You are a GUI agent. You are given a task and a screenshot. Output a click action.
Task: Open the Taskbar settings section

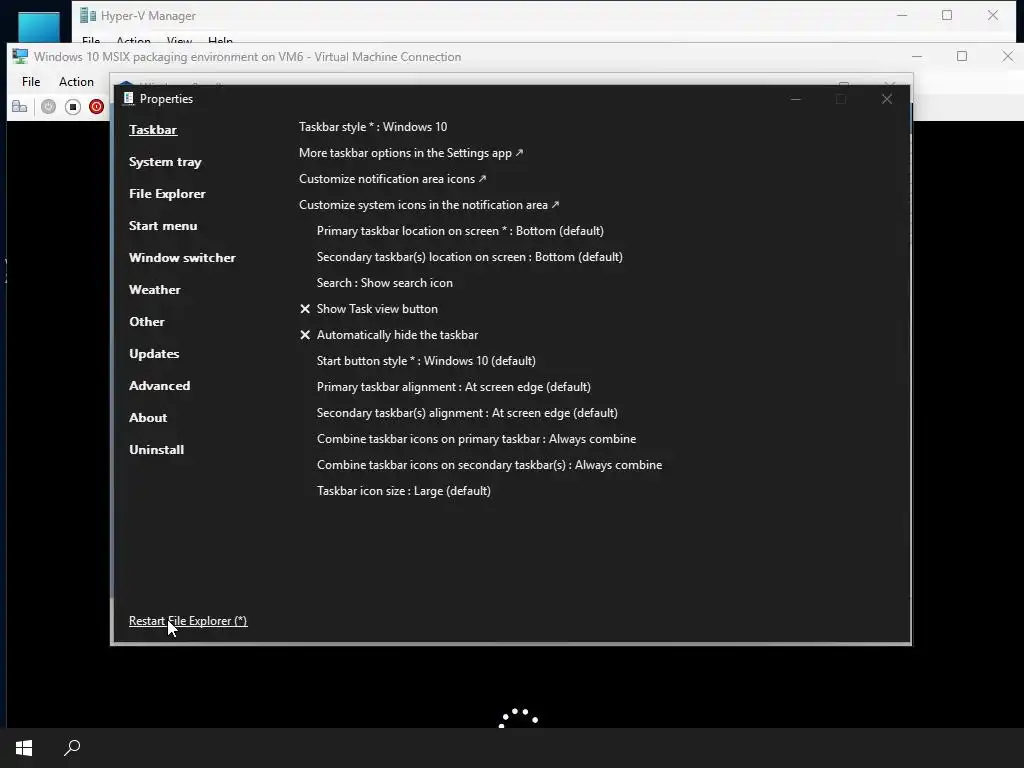(x=153, y=129)
